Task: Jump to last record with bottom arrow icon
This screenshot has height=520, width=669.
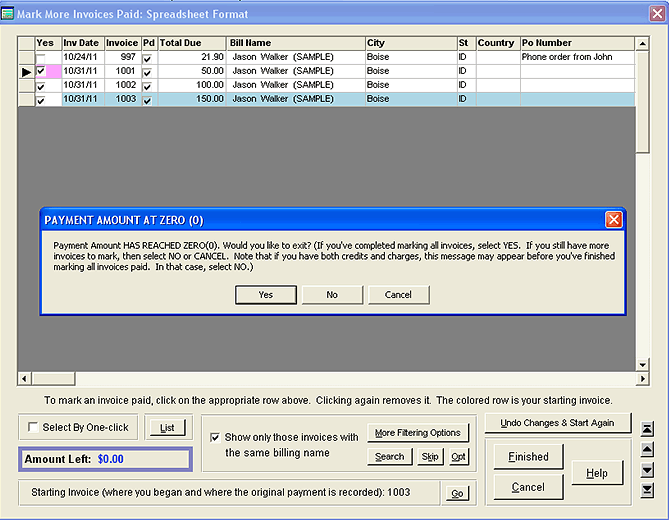Action: (x=648, y=489)
